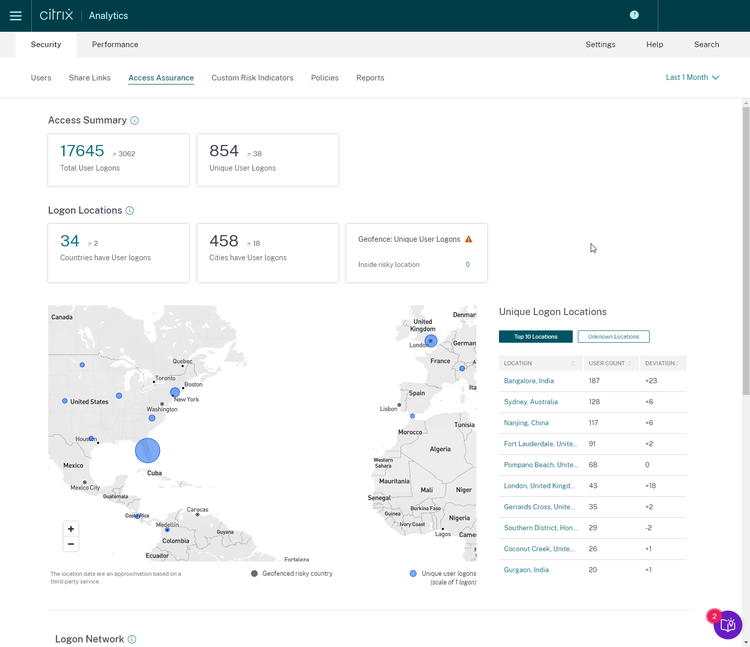Viewport: 750px width, 647px height.
Task: Sort by the DEVIATION column header
Action: click(x=662, y=363)
